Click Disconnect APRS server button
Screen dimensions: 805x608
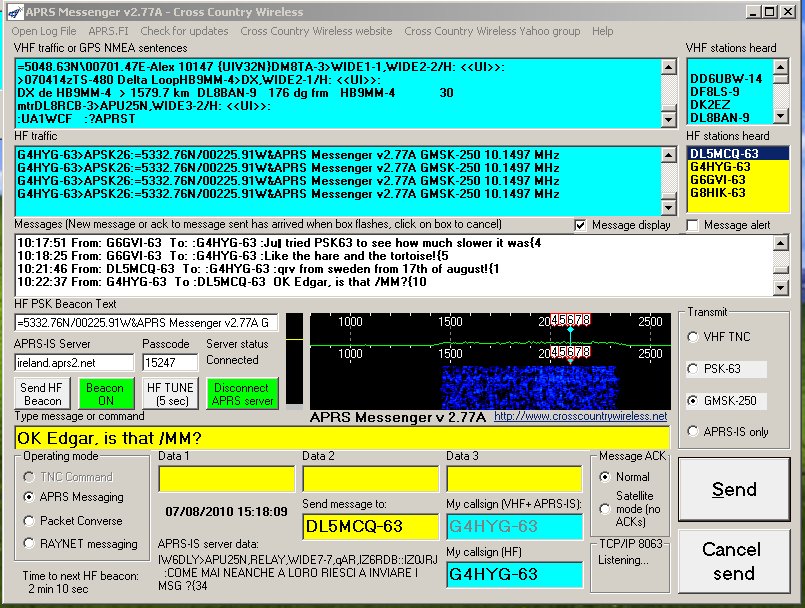242,394
